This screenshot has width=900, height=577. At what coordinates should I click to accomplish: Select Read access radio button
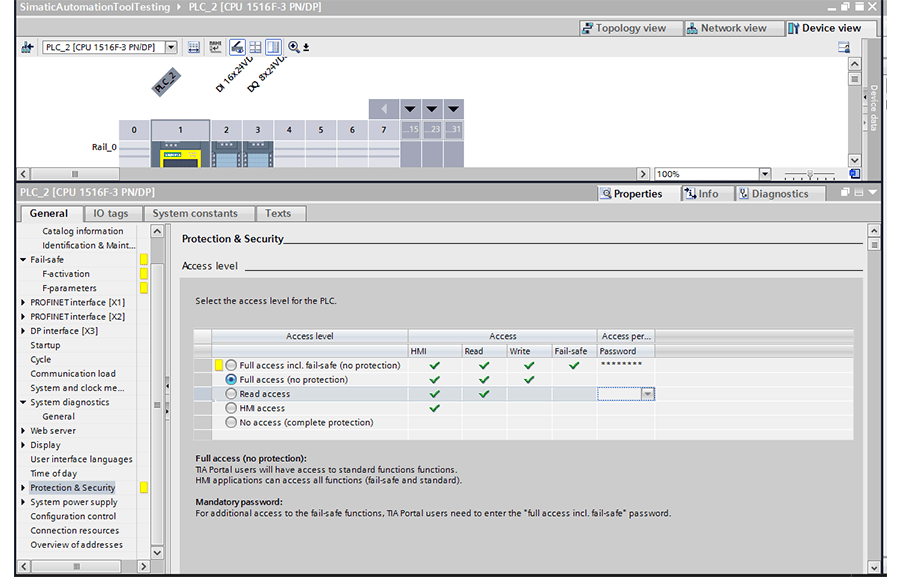pos(231,394)
